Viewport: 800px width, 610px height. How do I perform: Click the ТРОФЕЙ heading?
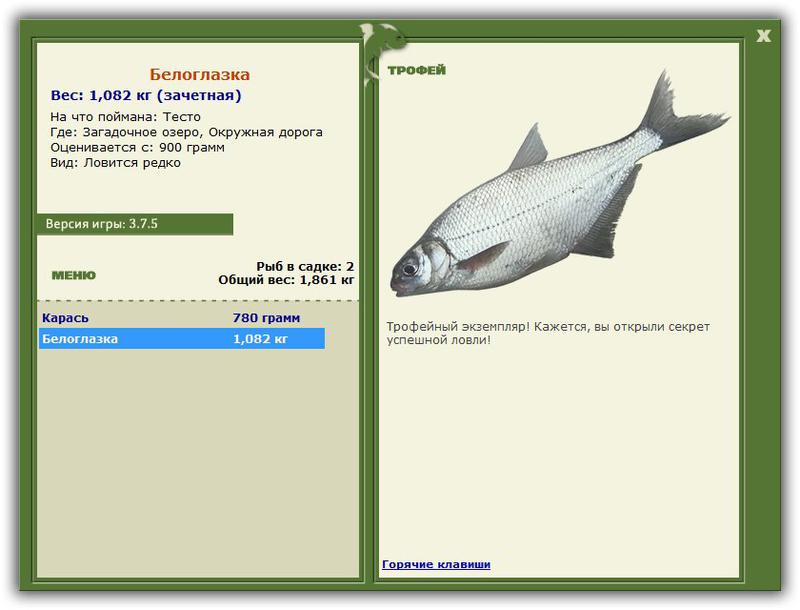pos(416,70)
